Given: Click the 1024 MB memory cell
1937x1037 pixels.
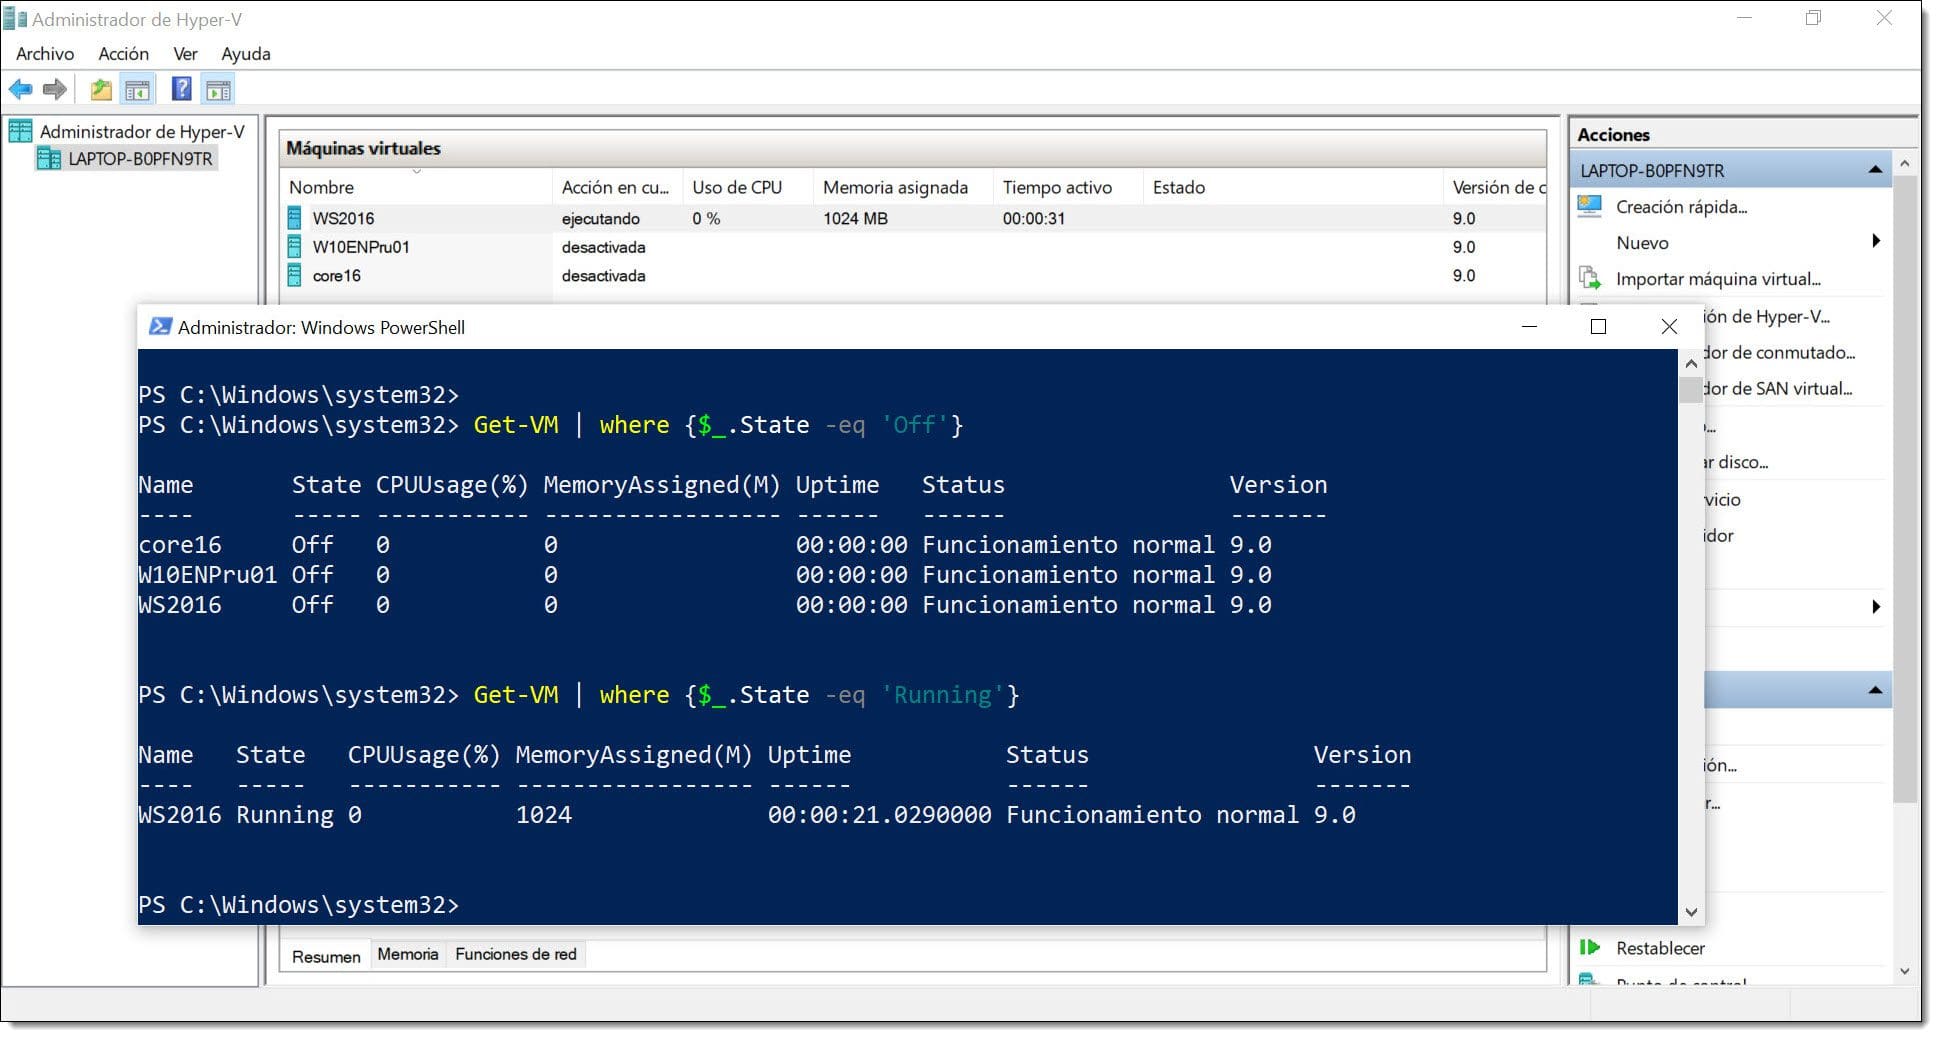Looking at the screenshot, I should (x=855, y=218).
